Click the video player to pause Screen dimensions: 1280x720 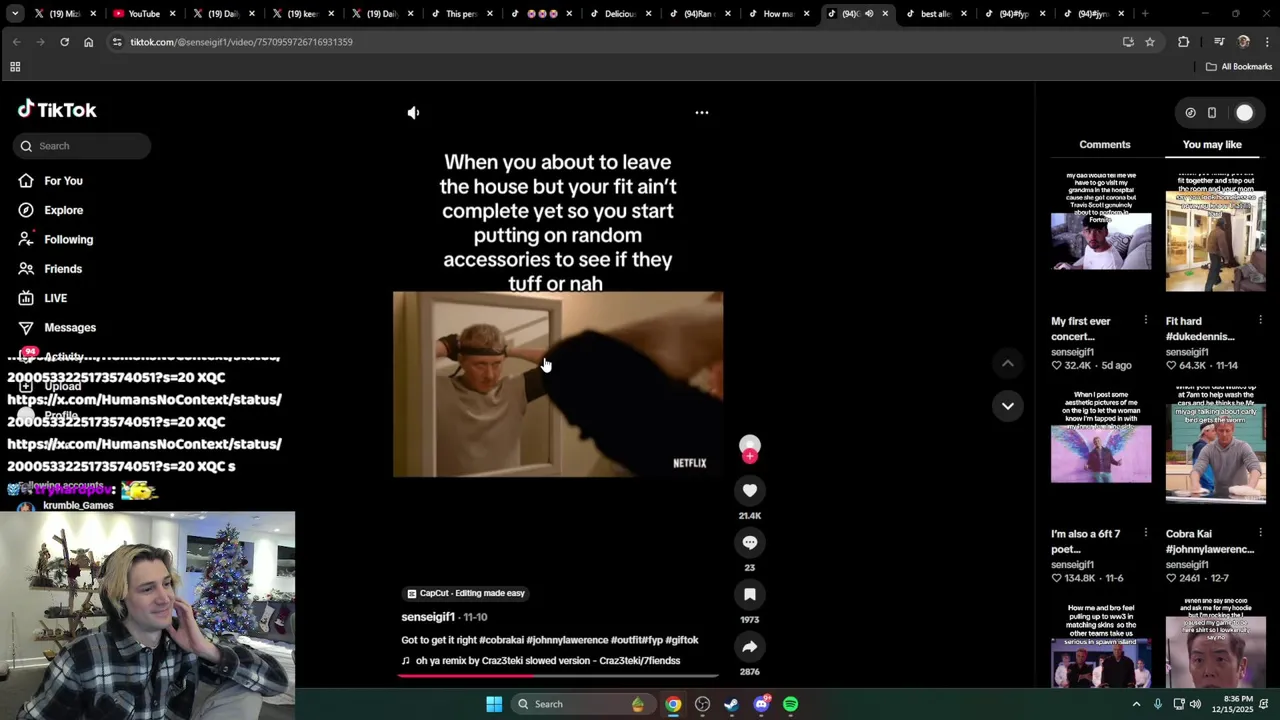(x=558, y=384)
